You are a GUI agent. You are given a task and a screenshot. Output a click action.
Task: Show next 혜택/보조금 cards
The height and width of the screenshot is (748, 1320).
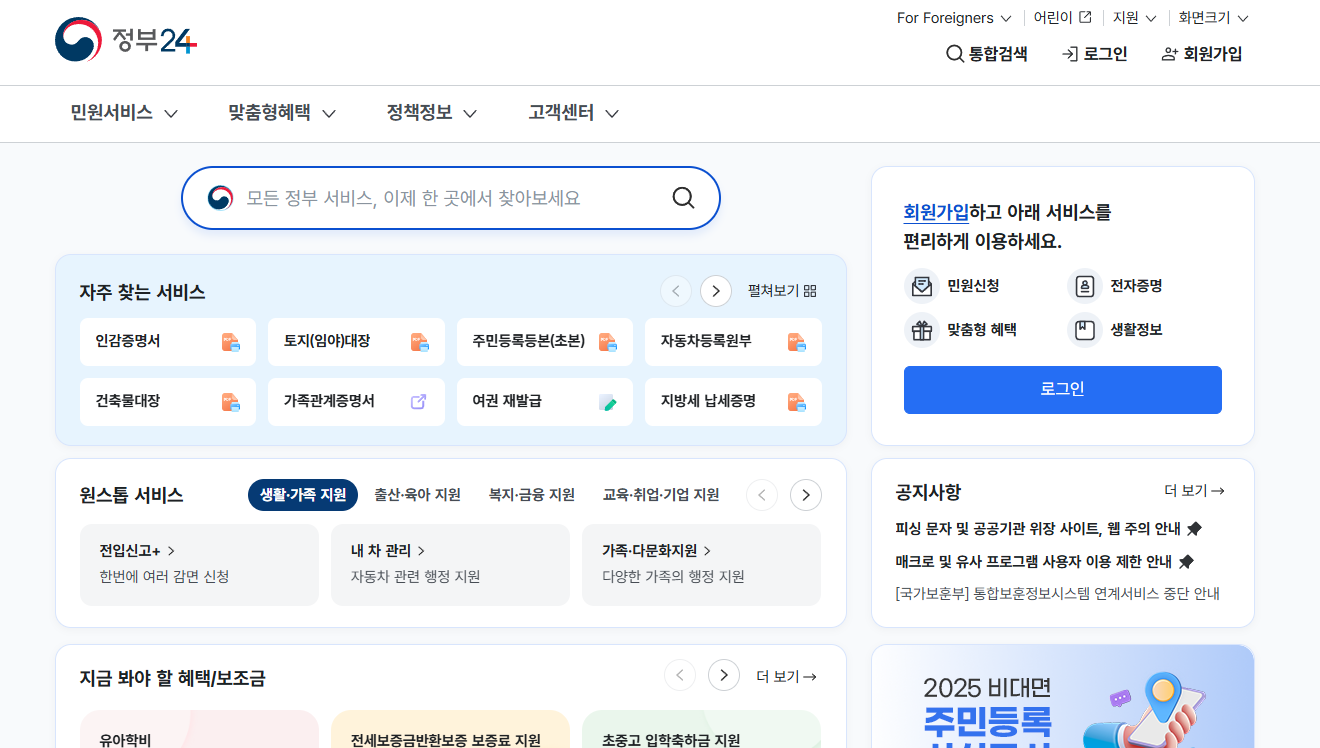point(724,675)
